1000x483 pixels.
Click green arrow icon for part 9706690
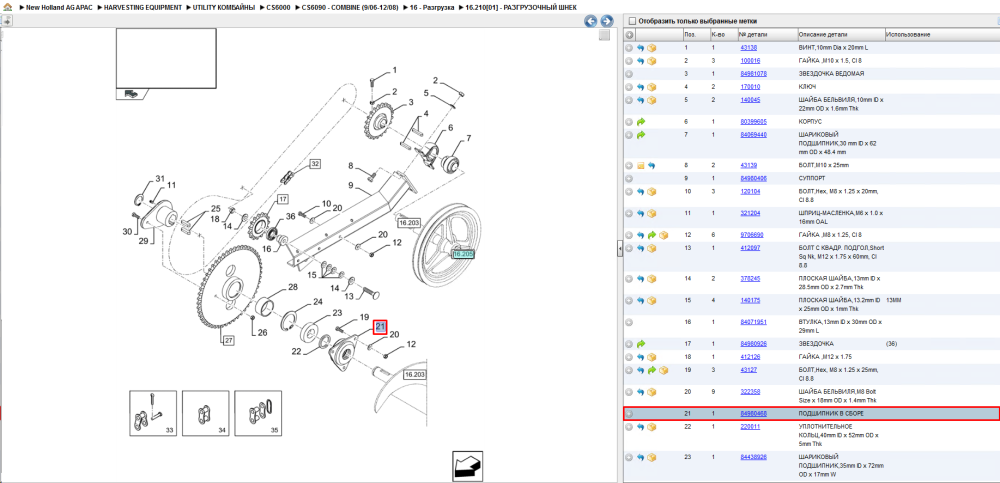click(652, 235)
